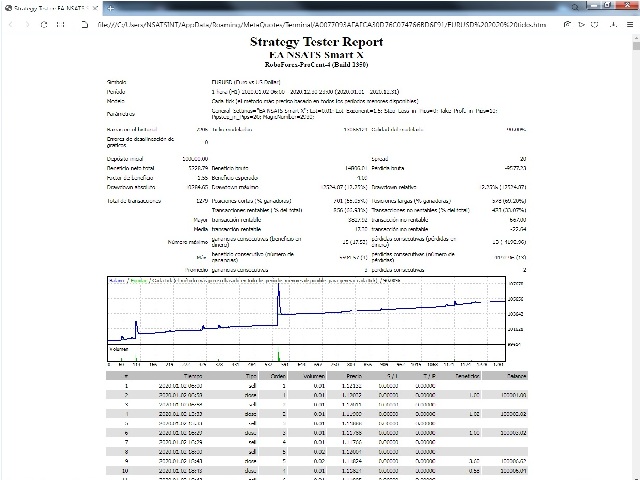Select the Strategy Tester tab title
Viewport: 640px width, 480px height.
tap(51, 8)
